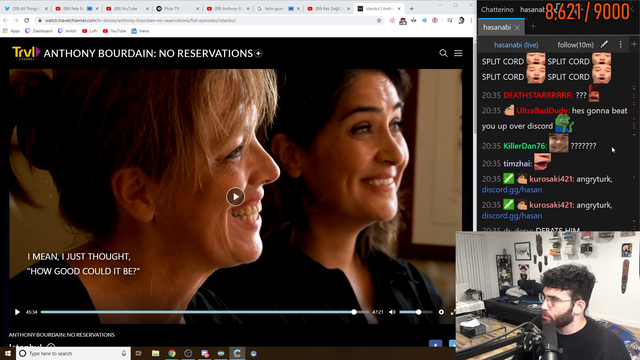Click the Travel Channel logo
Viewport: 640px width, 360px height.
[26, 53]
